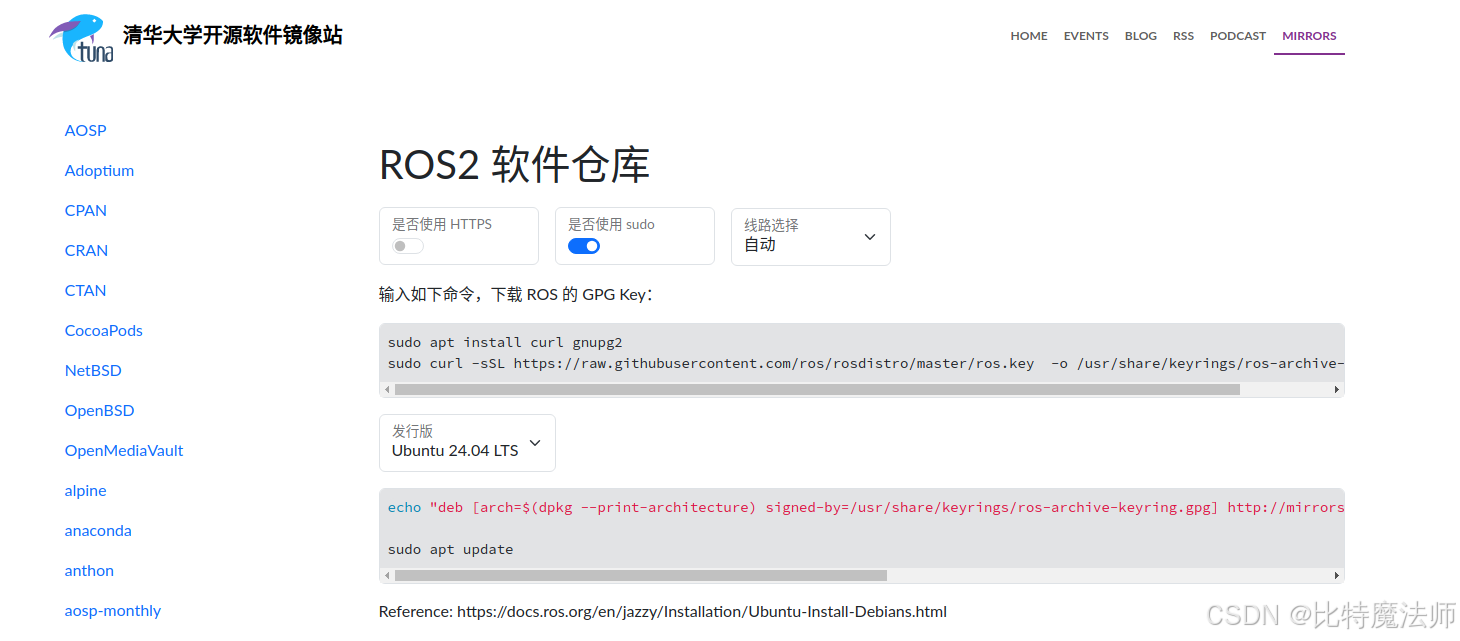Screen dimensions: 1460x641
Task: Click the GPG key code block scrollbar thumb
Action: pos(817,389)
